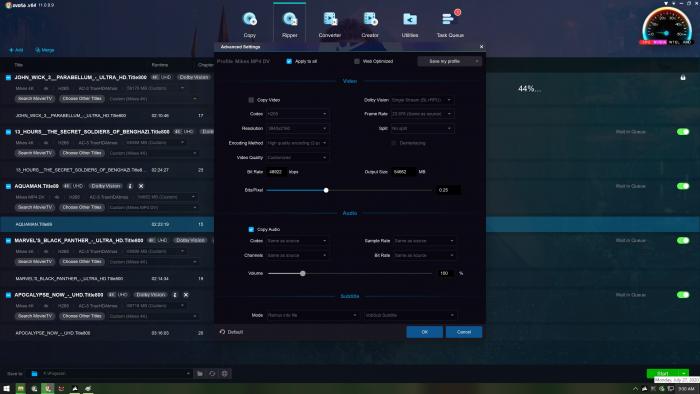This screenshot has height=394, width=700.
Task: Click the Default reset icon
Action: (222, 332)
